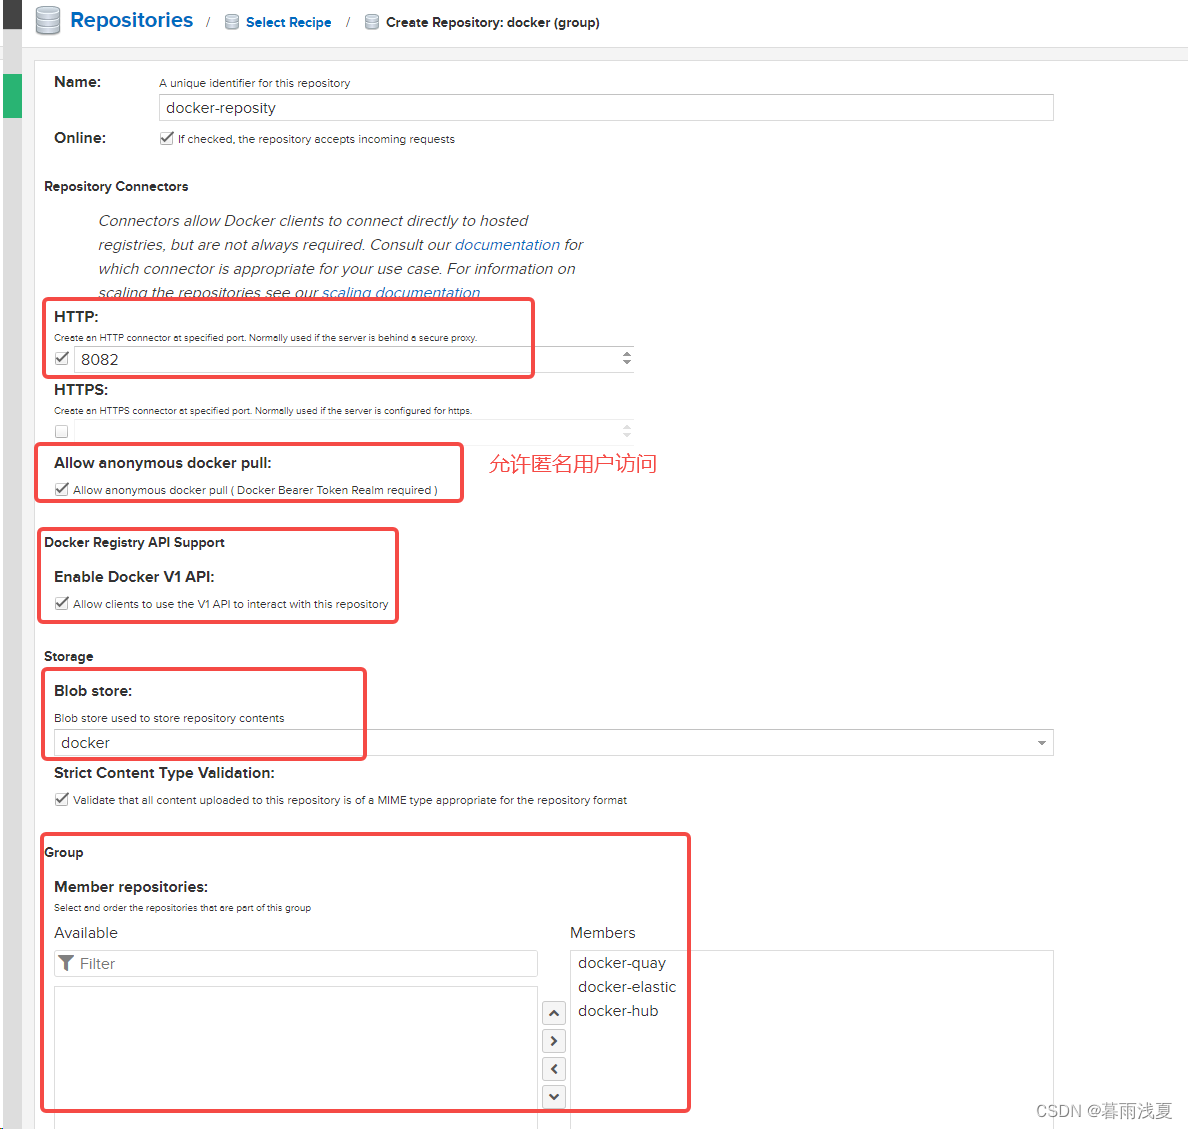This screenshot has width=1188, height=1129.
Task: Click the Select Recipe breadcrumb icon
Action: click(232, 22)
